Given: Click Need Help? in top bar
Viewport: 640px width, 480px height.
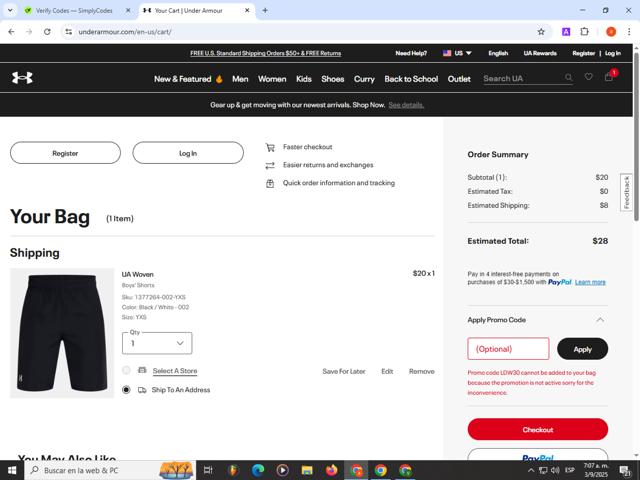Looking at the screenshot, I should tap(411, 53).
